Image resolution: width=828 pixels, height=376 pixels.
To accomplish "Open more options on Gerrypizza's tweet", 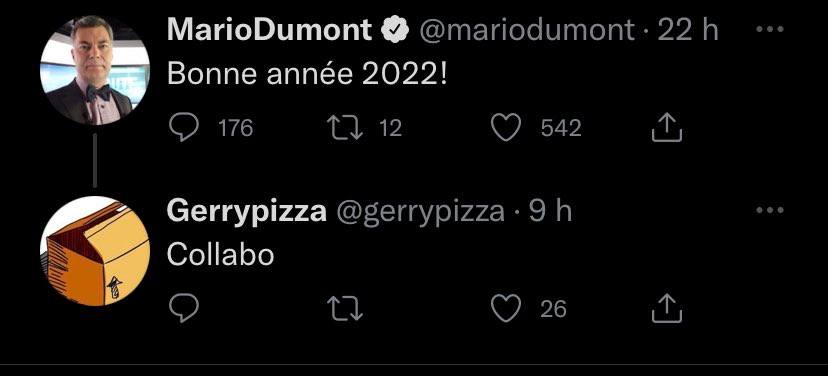I will click(770, 210).
